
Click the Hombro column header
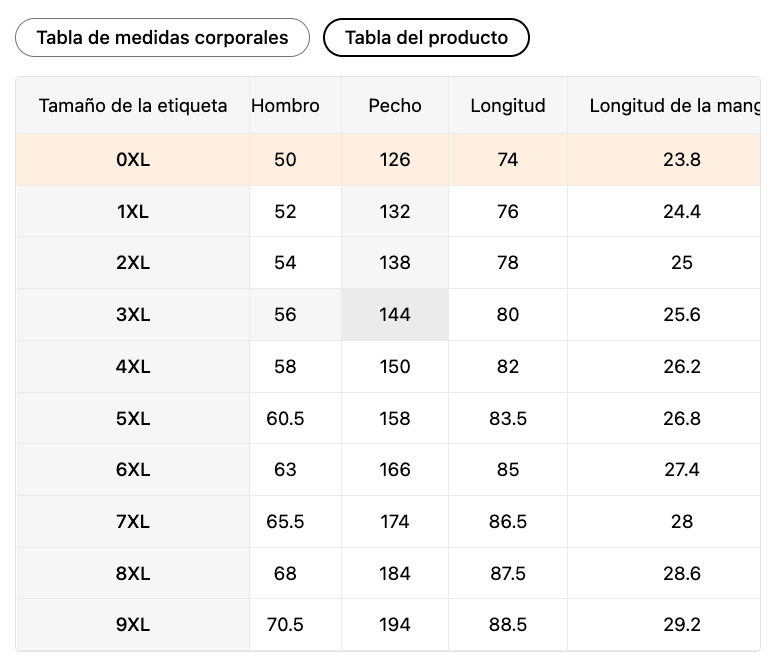click(285, 105)
